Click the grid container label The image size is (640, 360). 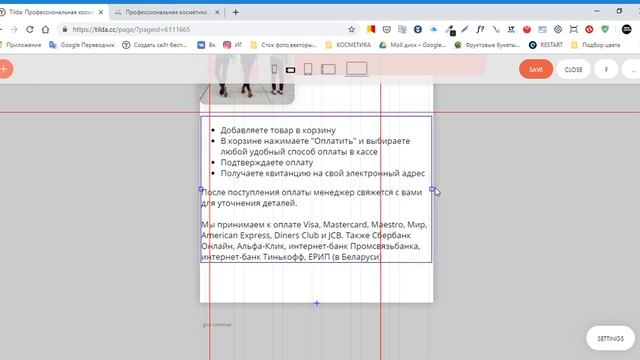point(217,325)
